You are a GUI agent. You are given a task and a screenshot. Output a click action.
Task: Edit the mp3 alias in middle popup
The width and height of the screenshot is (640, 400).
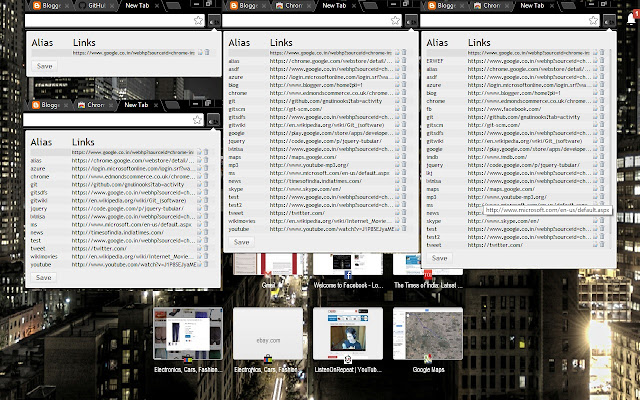pos(397,165)
